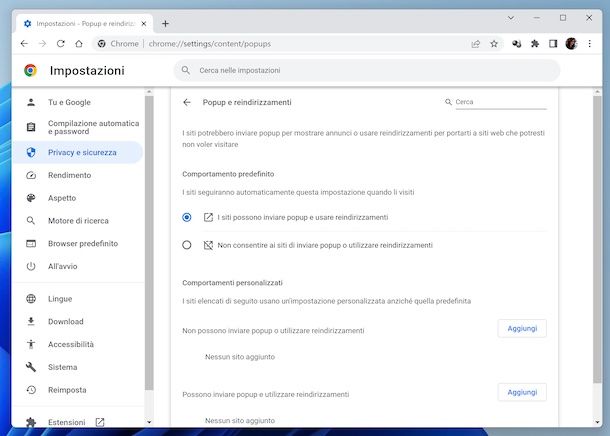Reload the settings page
This screenshot has width=610, height=436.
point(61,44)
